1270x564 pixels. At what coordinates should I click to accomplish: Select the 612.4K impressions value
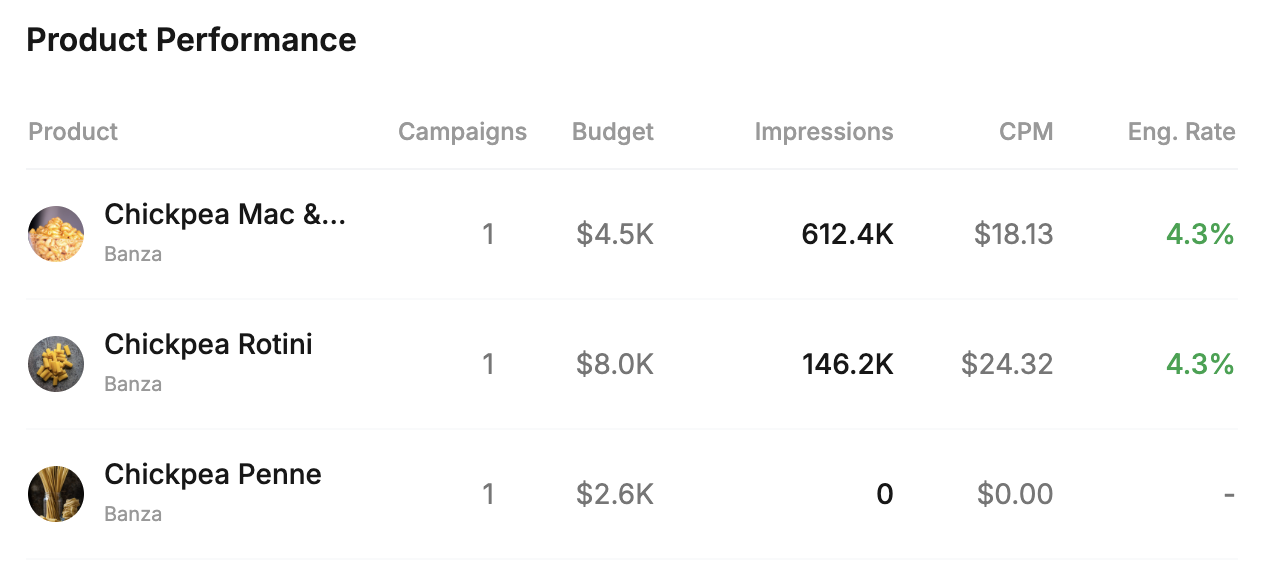[x=847, y=235]
